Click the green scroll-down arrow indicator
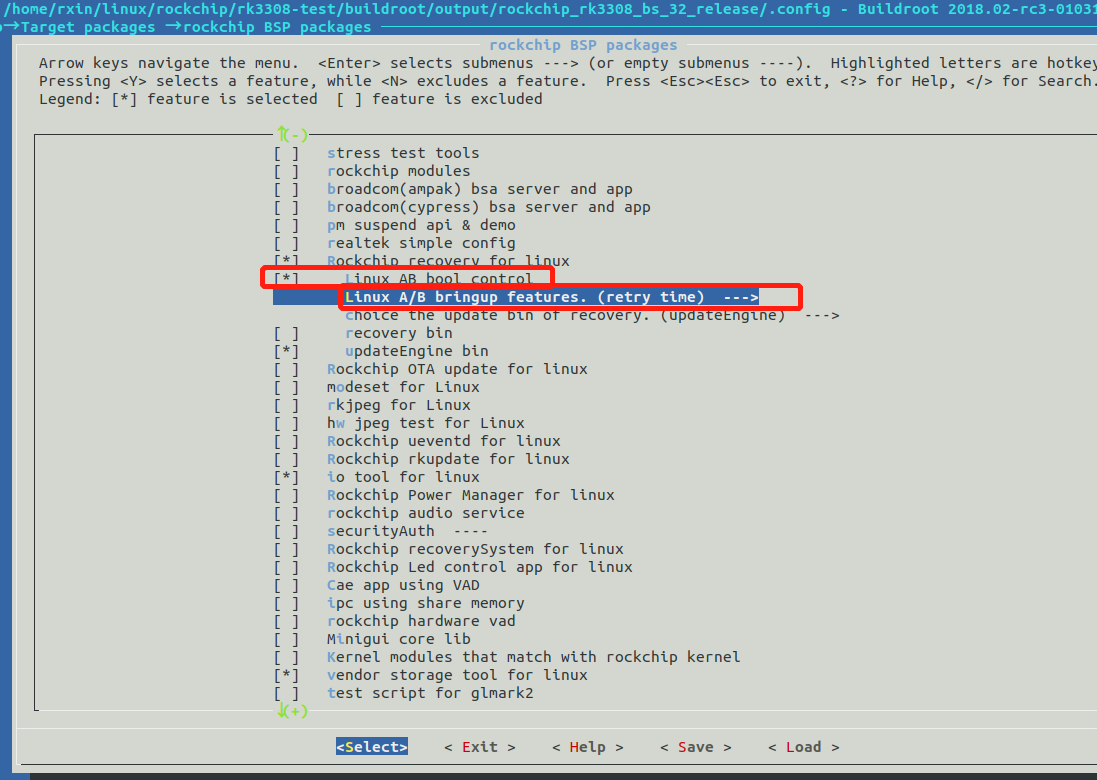This screenshot has height=780, width=1097. [x=292, y=711]
